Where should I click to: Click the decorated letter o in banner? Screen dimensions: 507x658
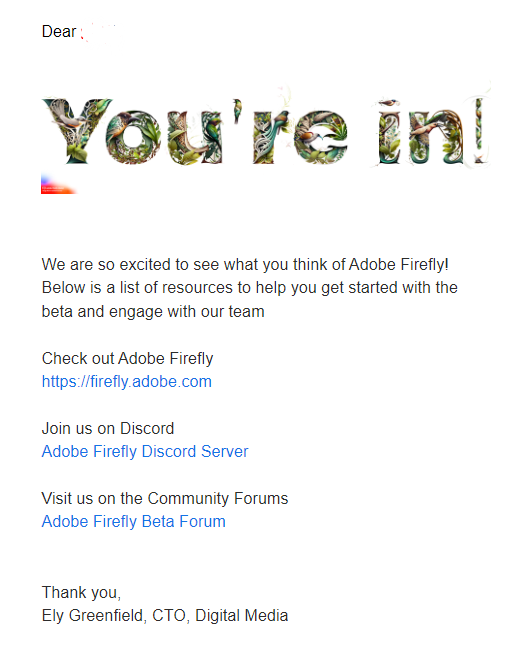pyautogui.click(x=133, y=137)
